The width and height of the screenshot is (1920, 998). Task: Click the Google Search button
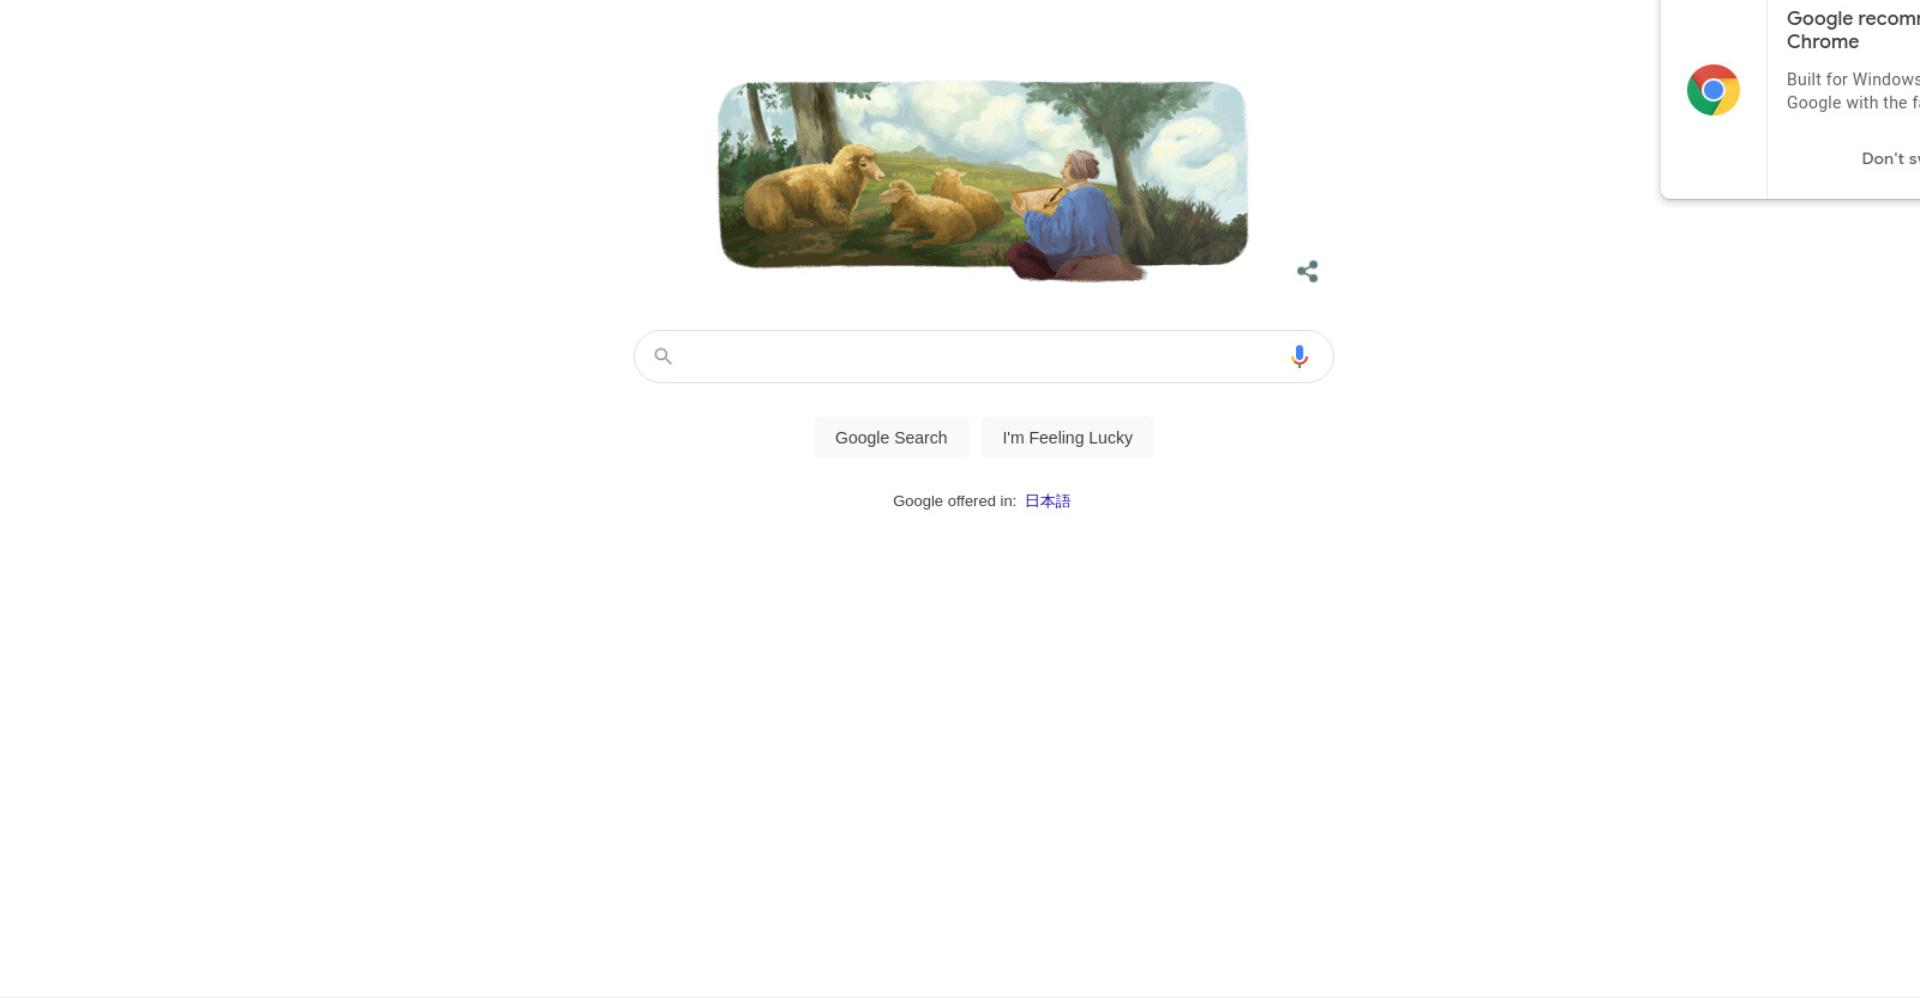point(891,438)
